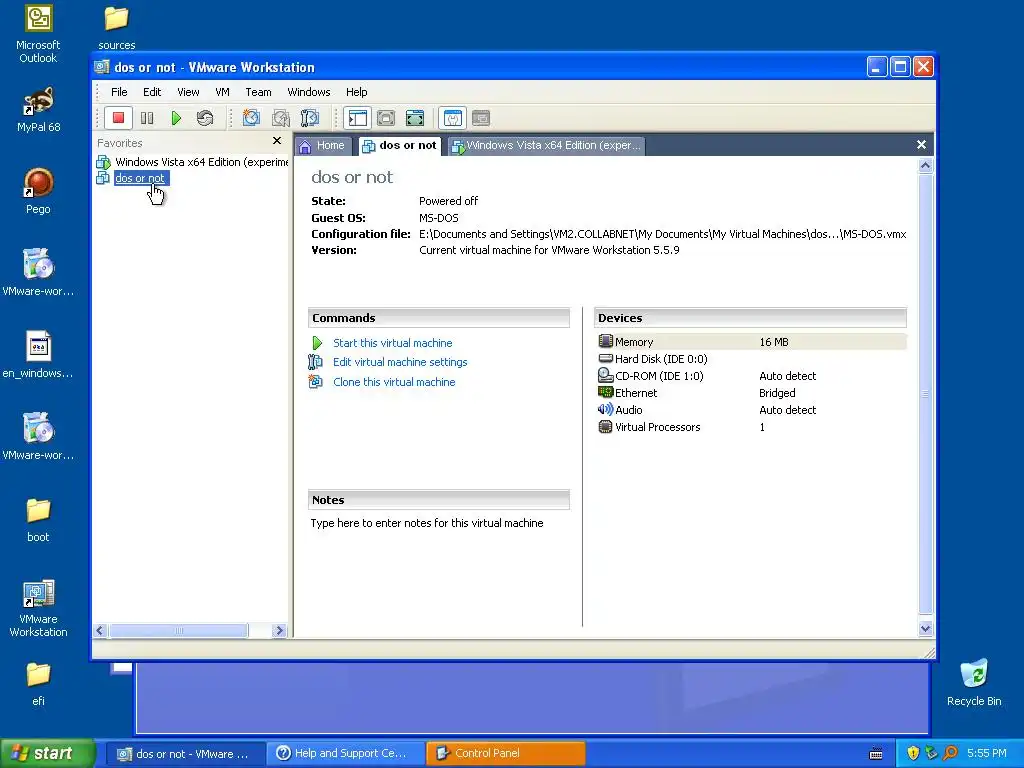Screen dimensions: 1024x768
Task: Click the Audio speaker icon in Devices
Action: [x=605, y=409]
